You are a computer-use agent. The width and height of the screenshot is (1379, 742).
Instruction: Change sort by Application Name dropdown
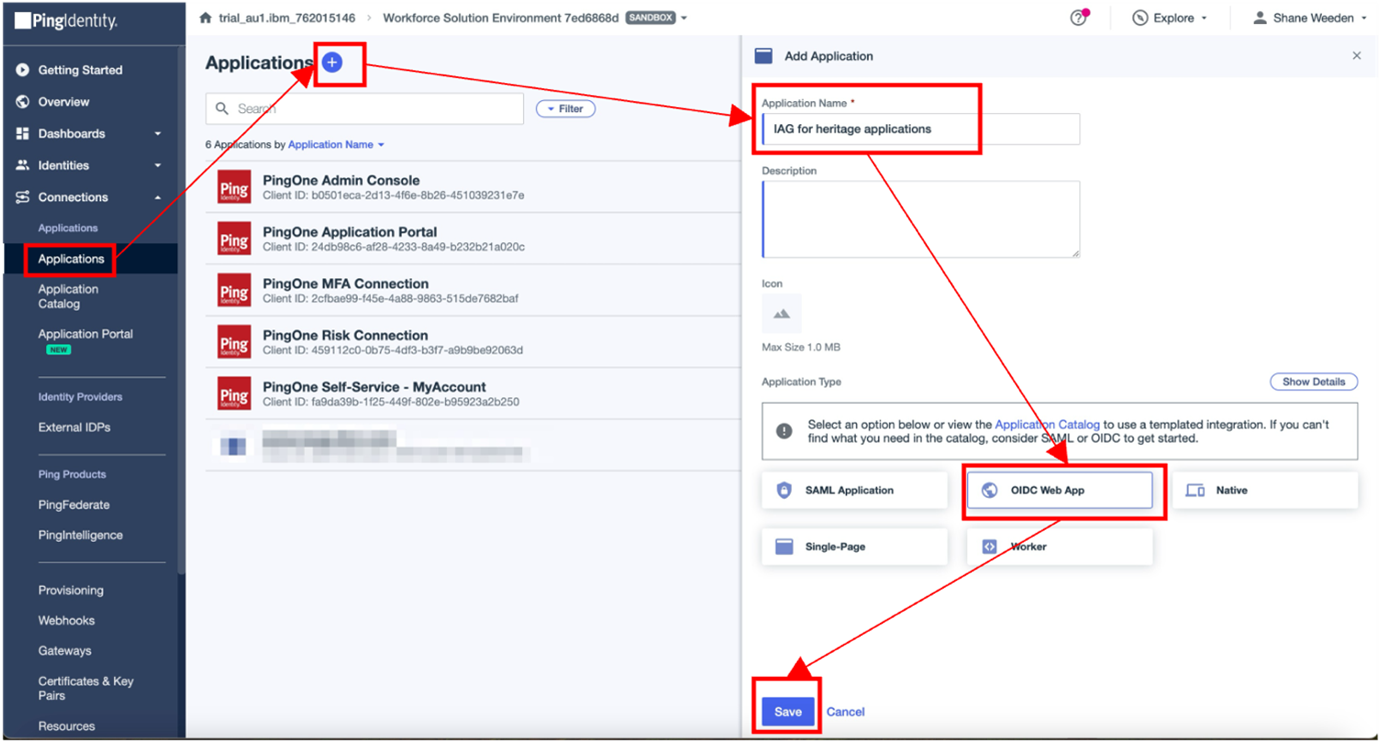[336, 145]
